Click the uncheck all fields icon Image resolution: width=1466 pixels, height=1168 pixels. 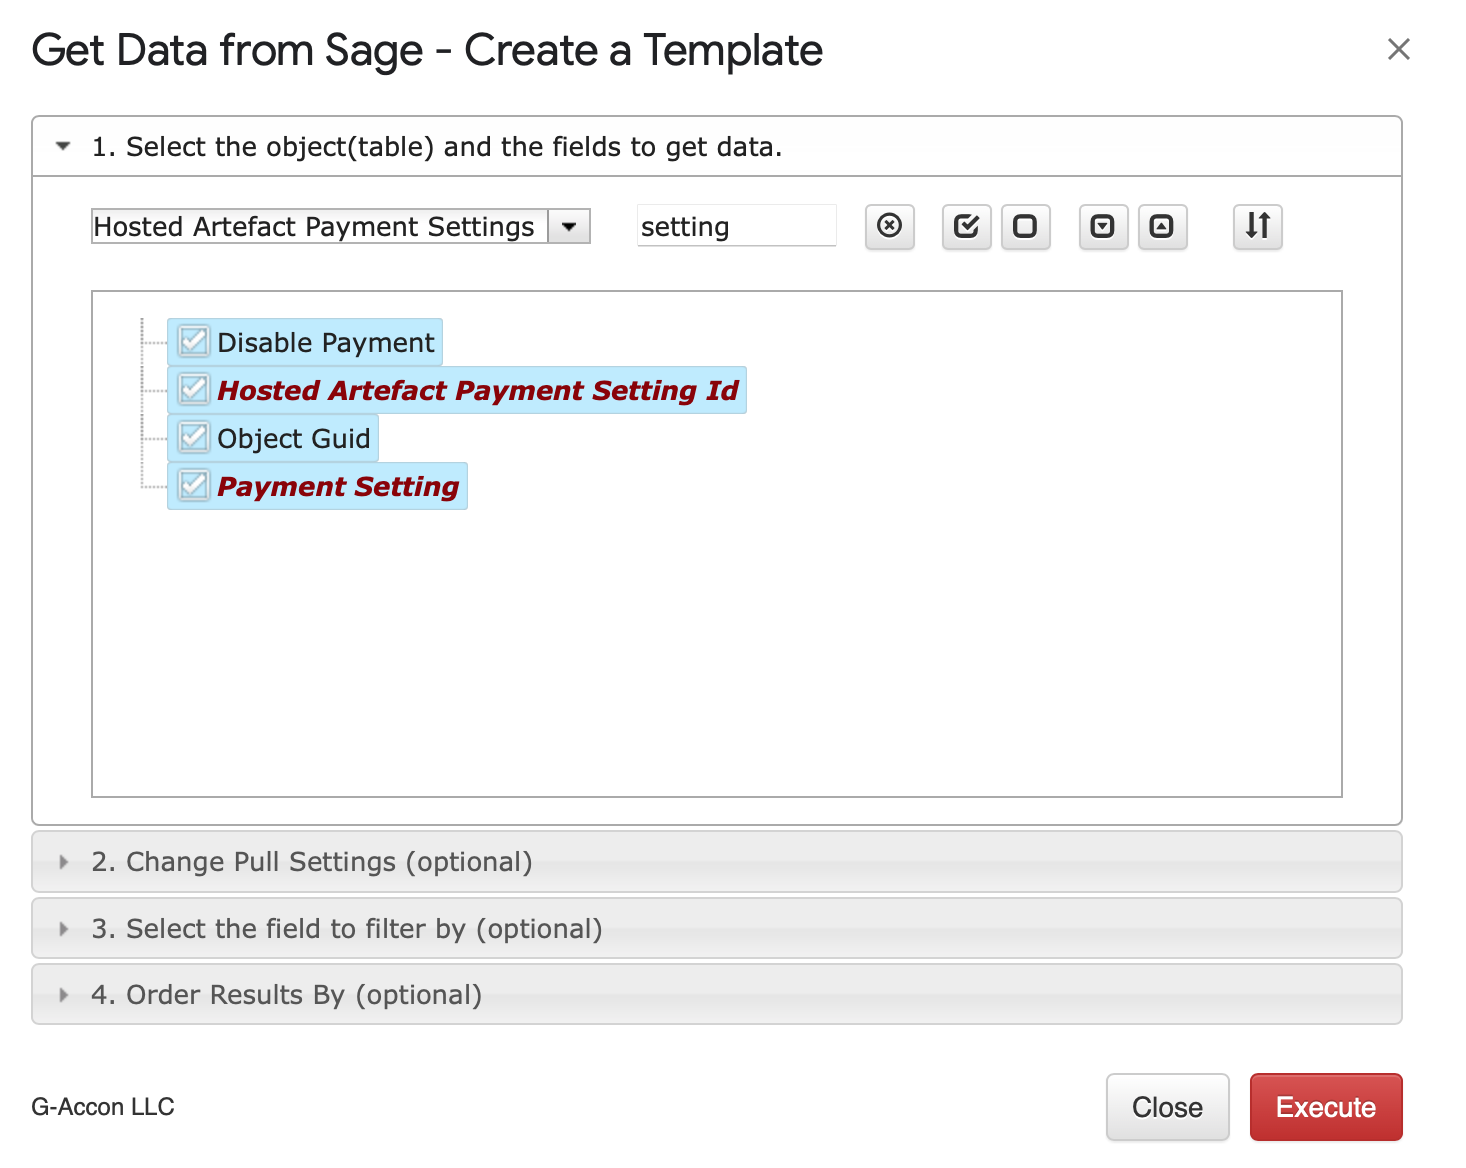[1025, 226]
